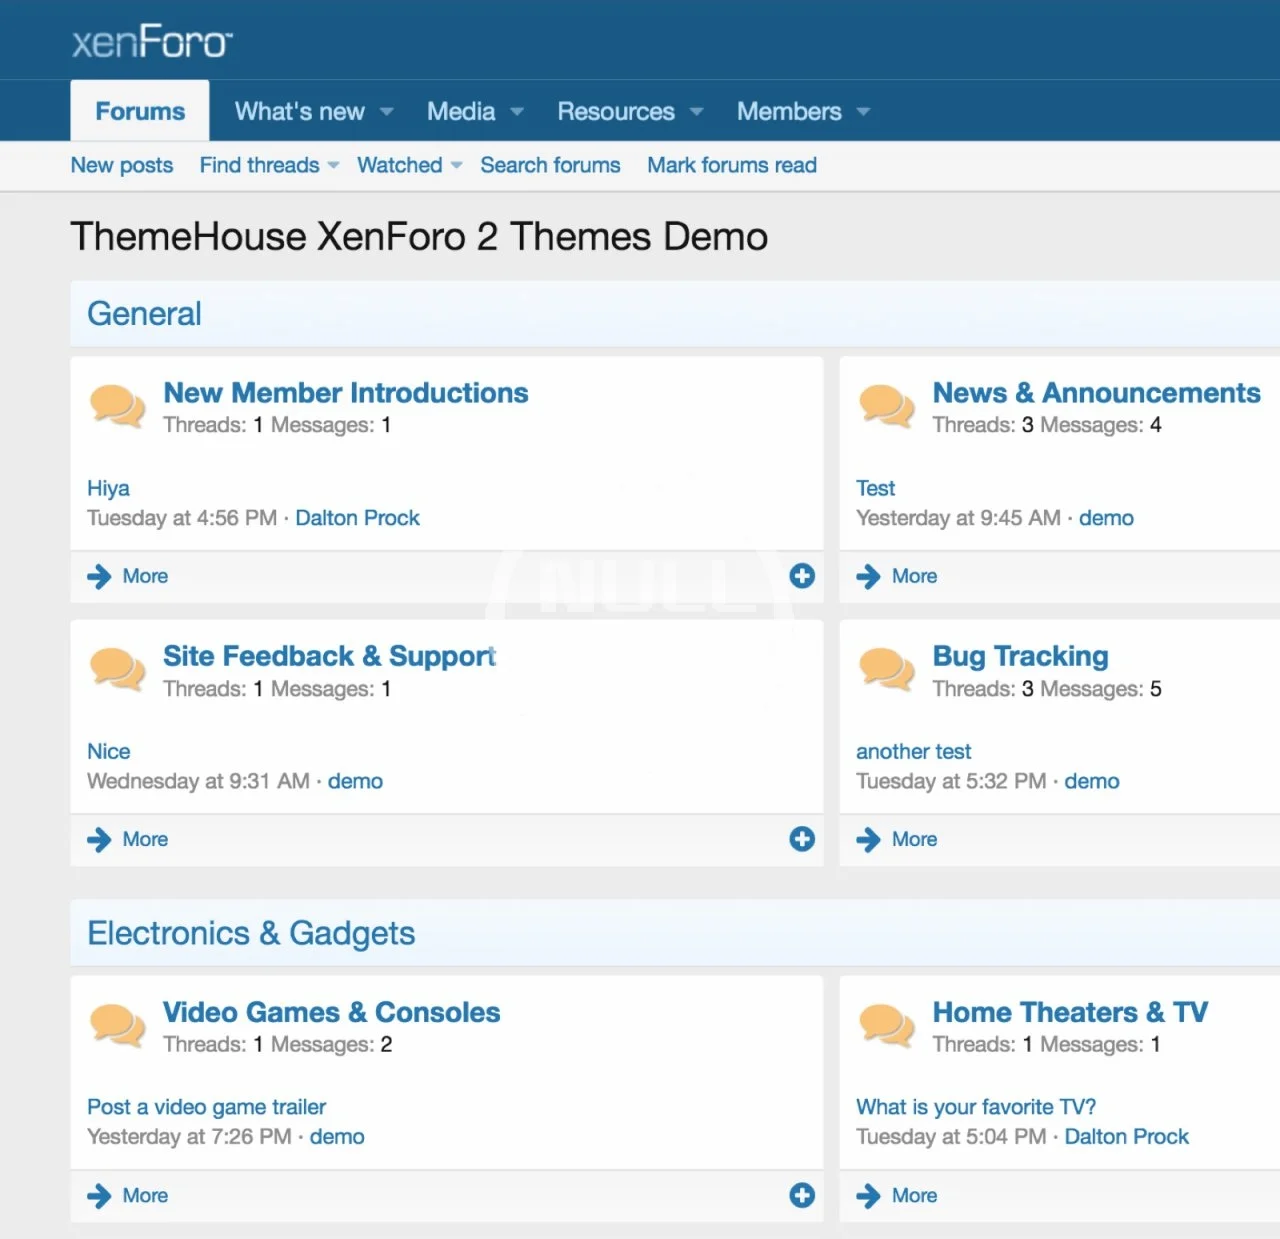Click plus icon in Site Feedback footer
1280x1239 pixels.
(x=802, y=839)
